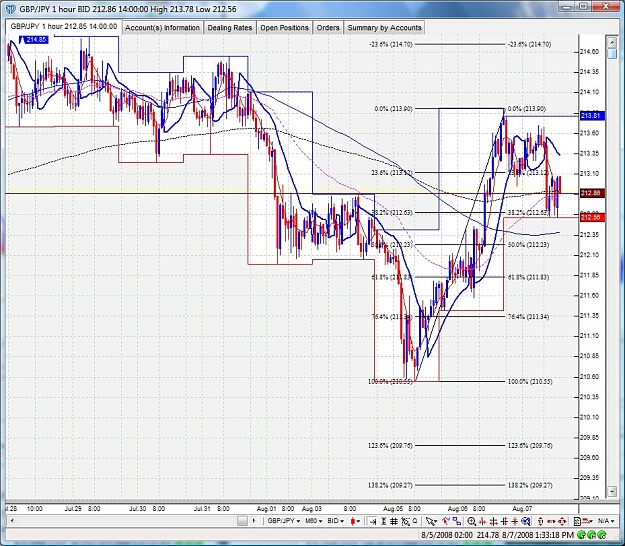Click the right-hand 50.0% (212.23) Fibonacci label

[x=529, y=245]
